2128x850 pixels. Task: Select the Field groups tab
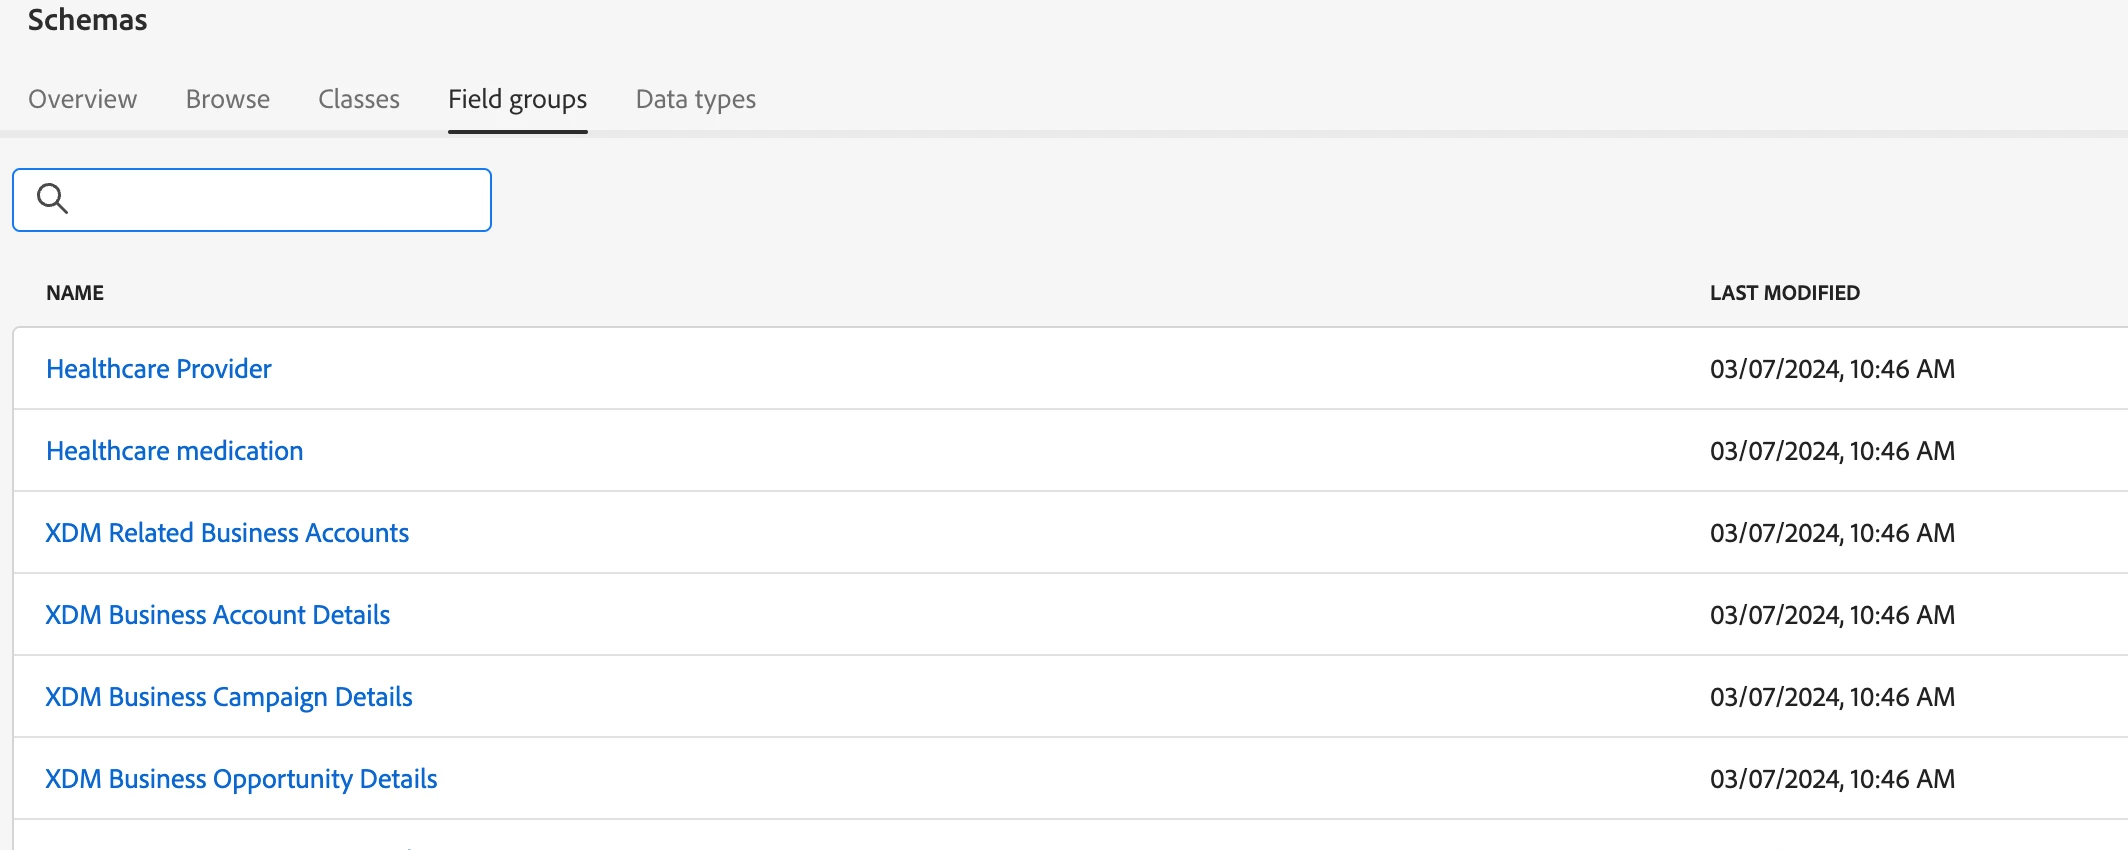(x=517, y=99)
